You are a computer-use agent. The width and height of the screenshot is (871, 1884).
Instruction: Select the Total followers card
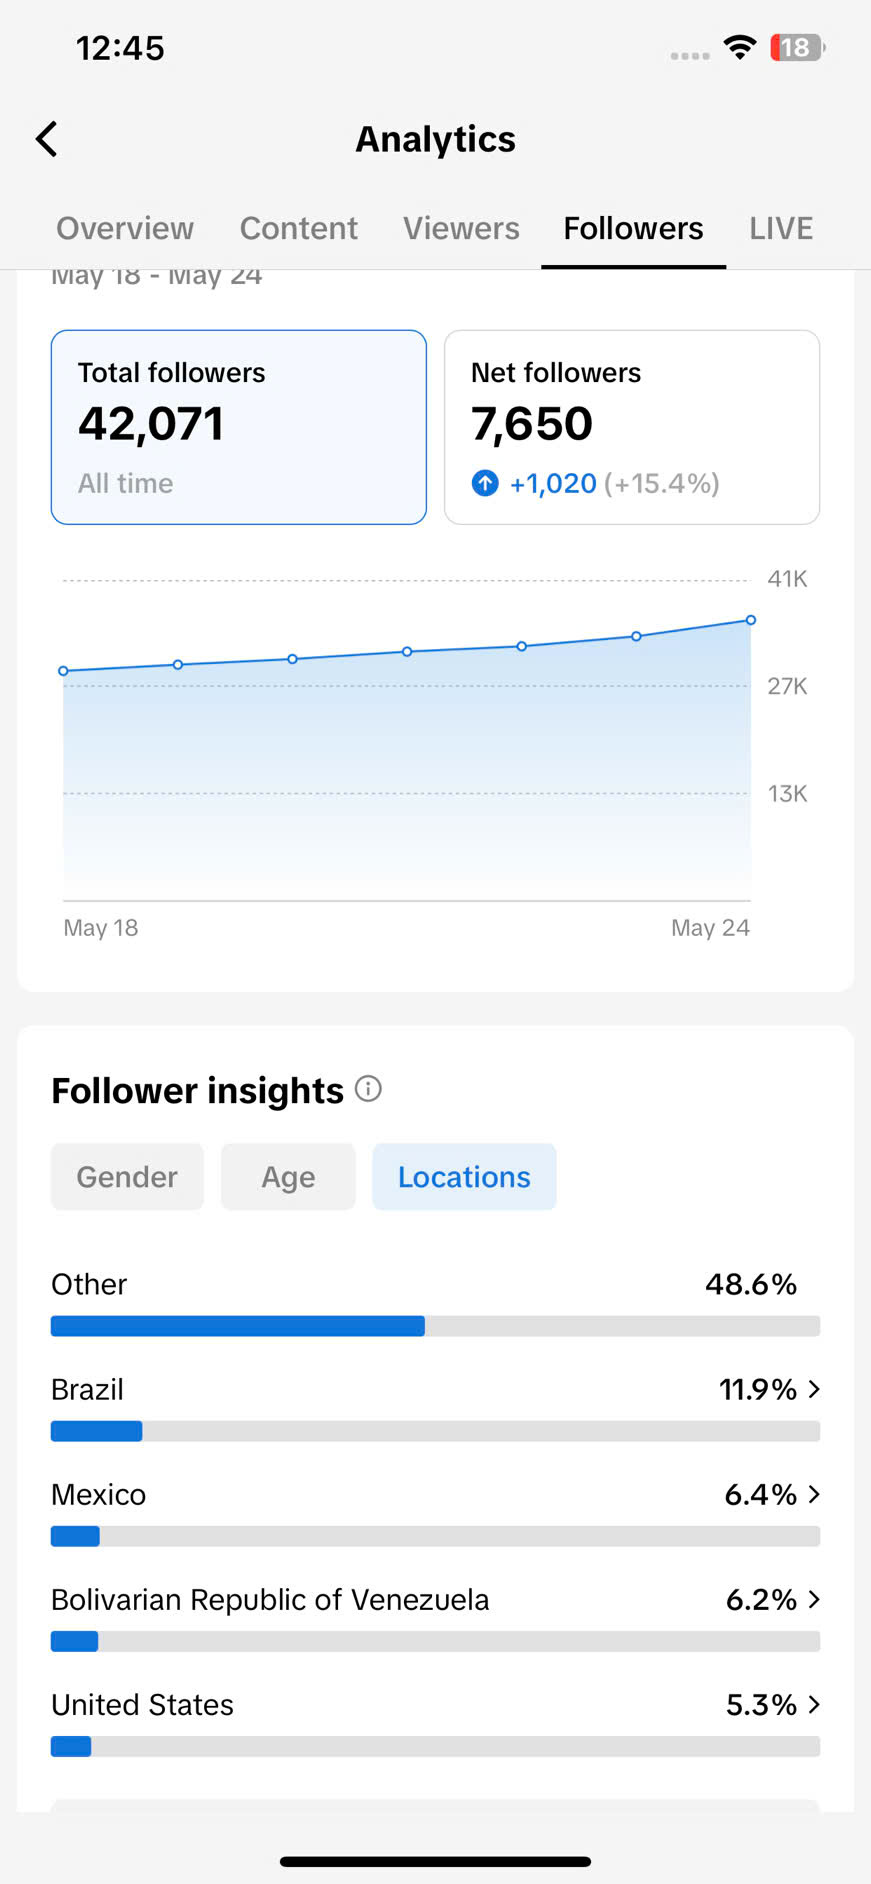click(239, 427)
